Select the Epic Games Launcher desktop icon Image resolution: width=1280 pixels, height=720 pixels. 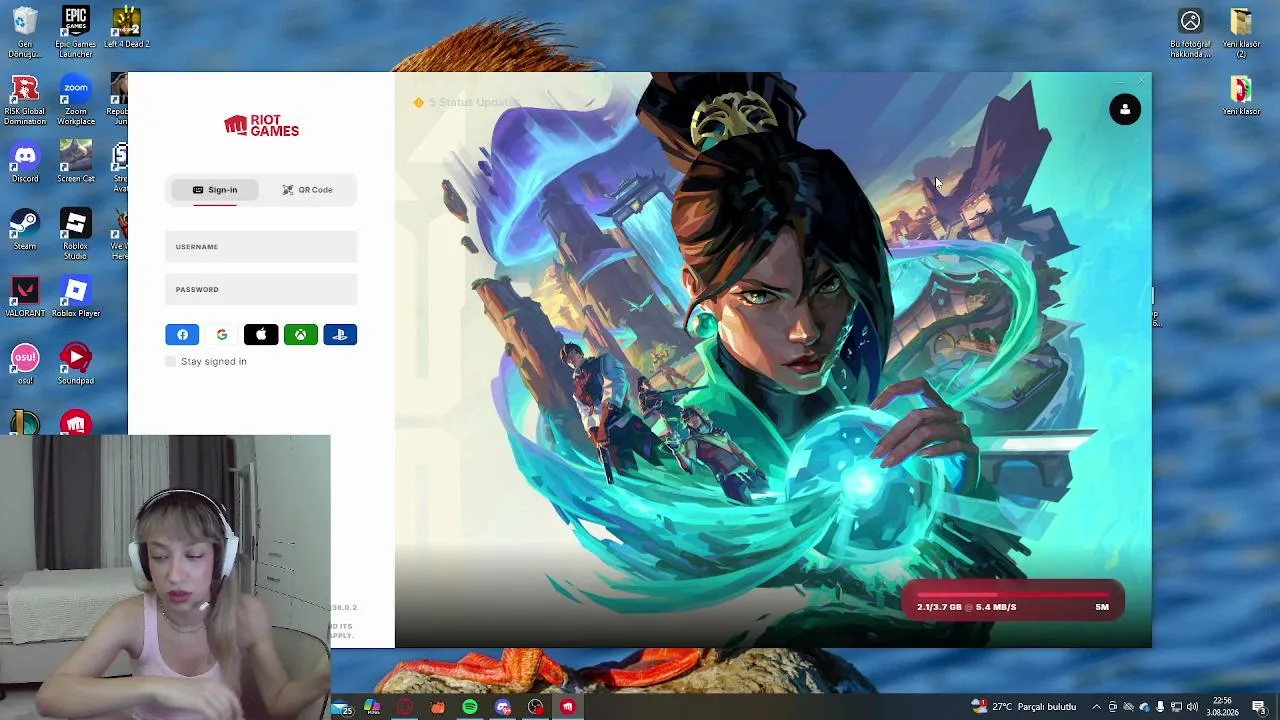[75, 33]
